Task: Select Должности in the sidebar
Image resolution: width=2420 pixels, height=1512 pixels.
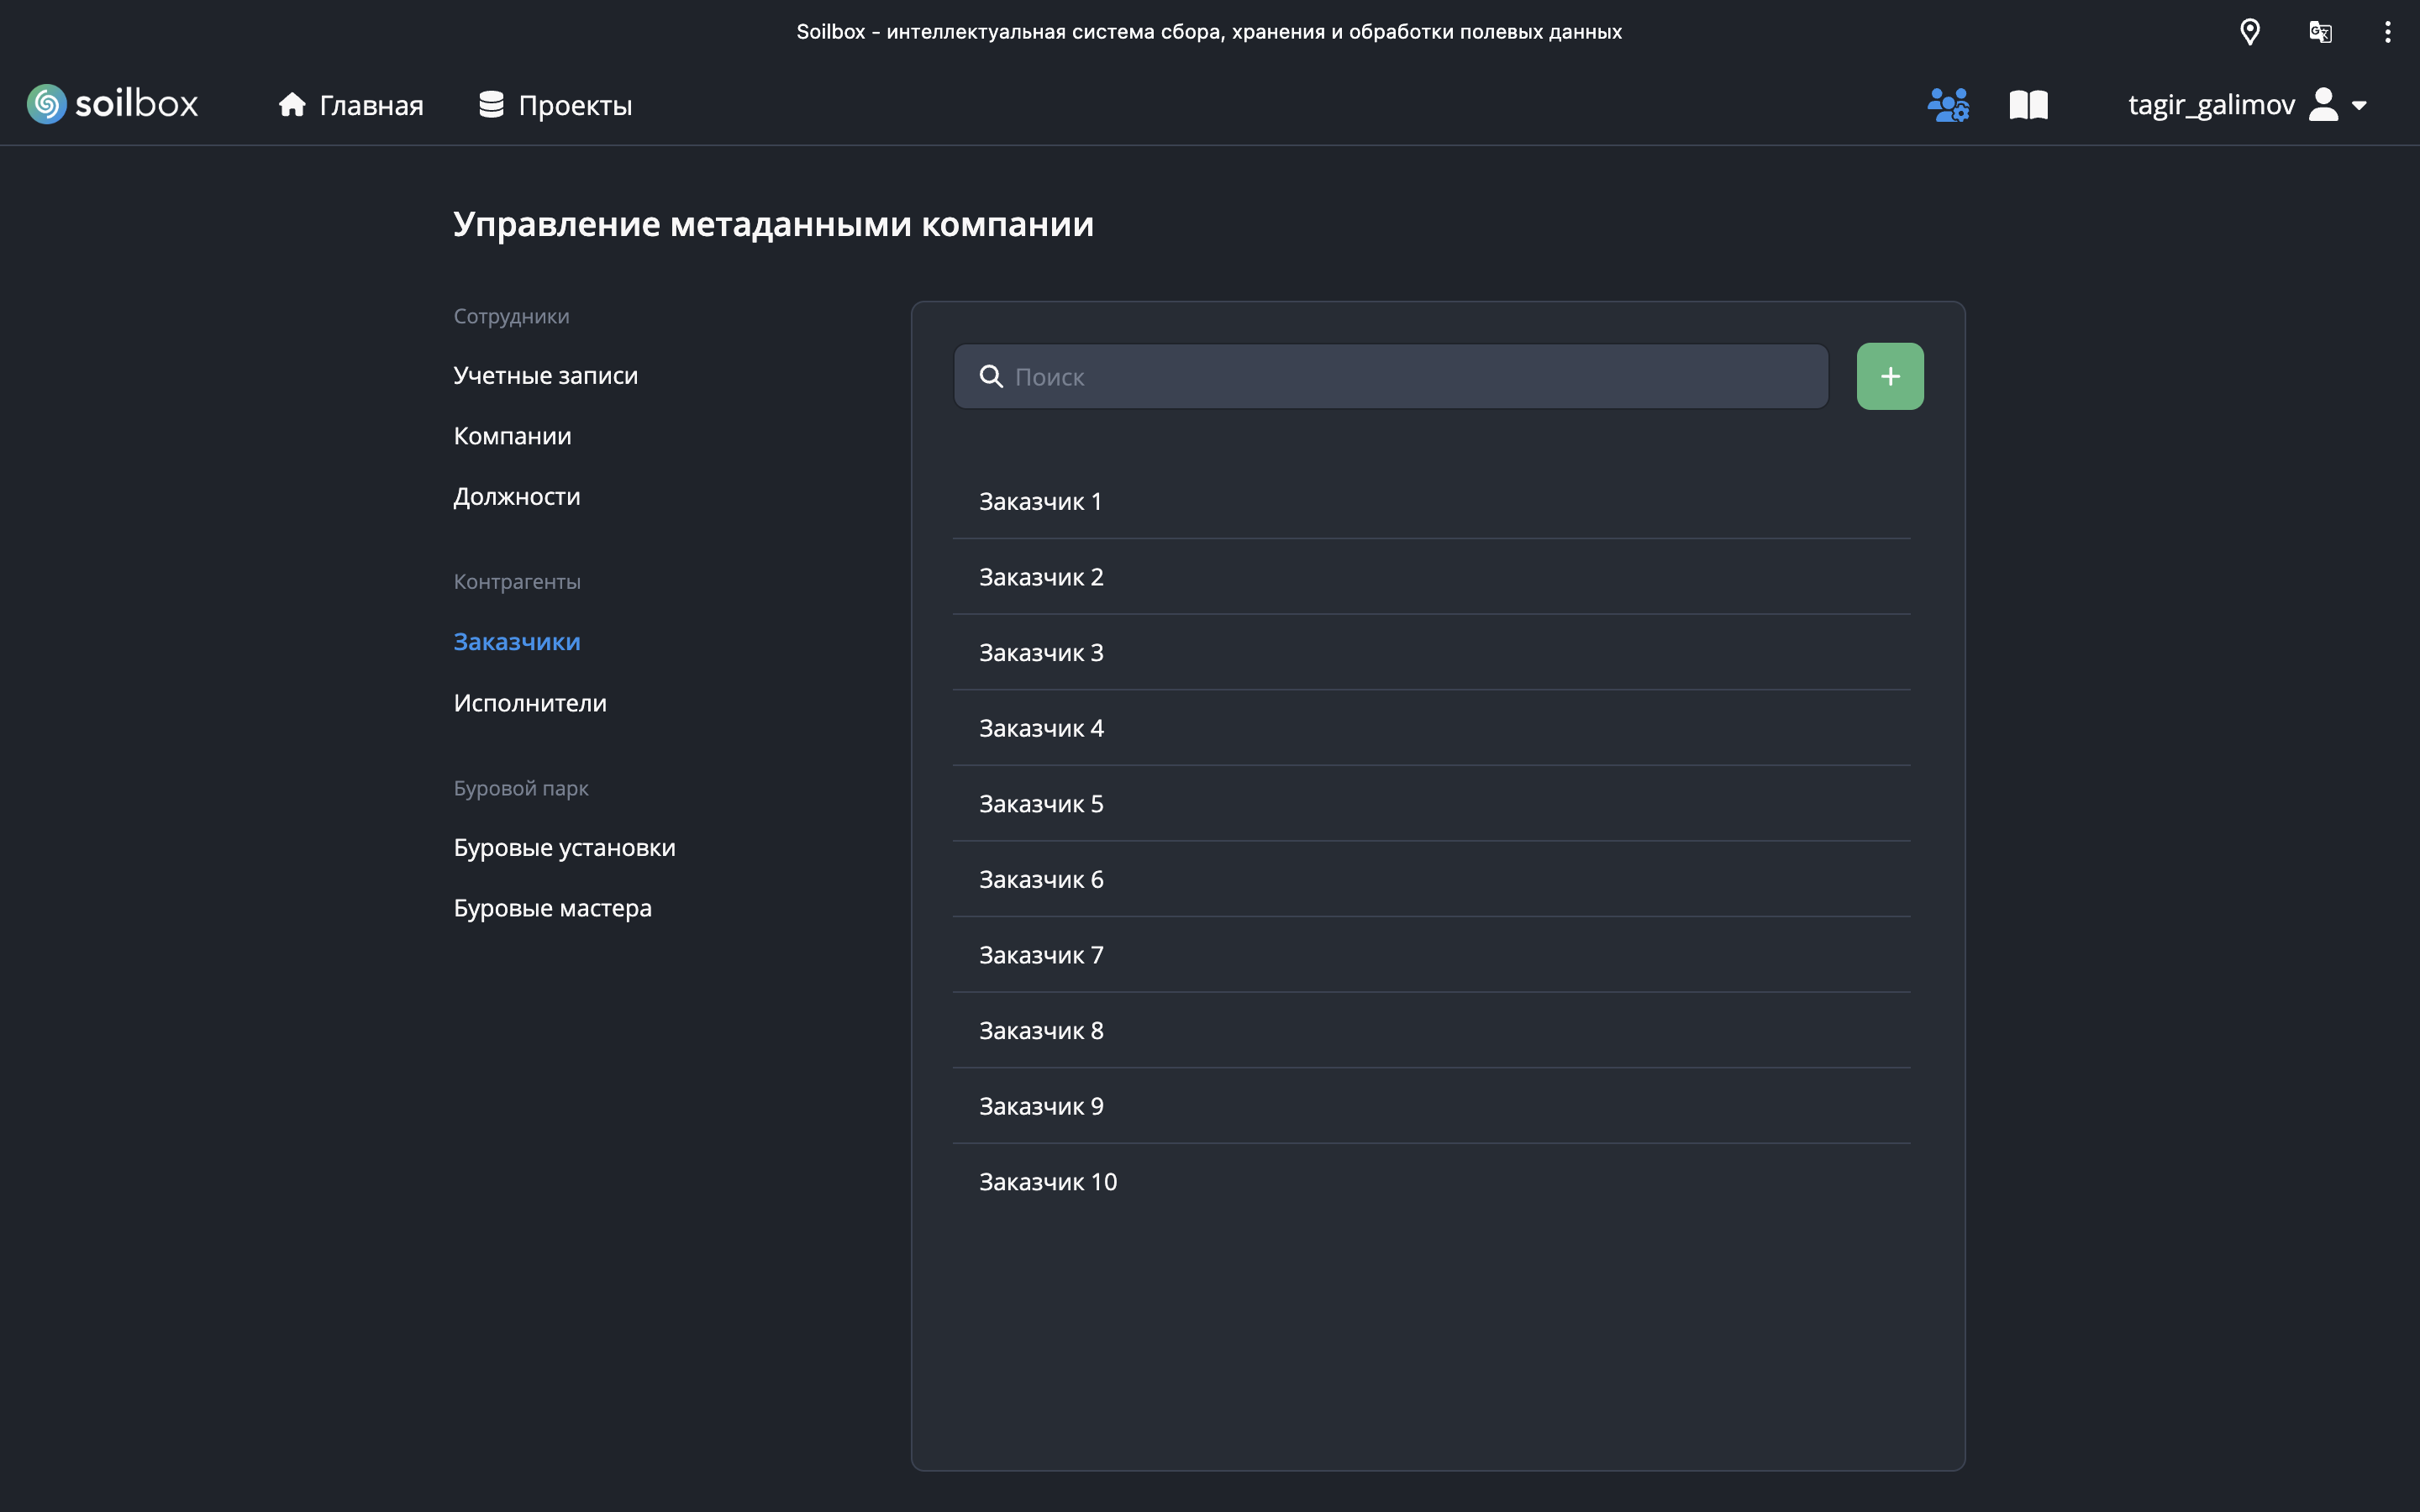Action: pyautogui.click(x=516, y=496)
